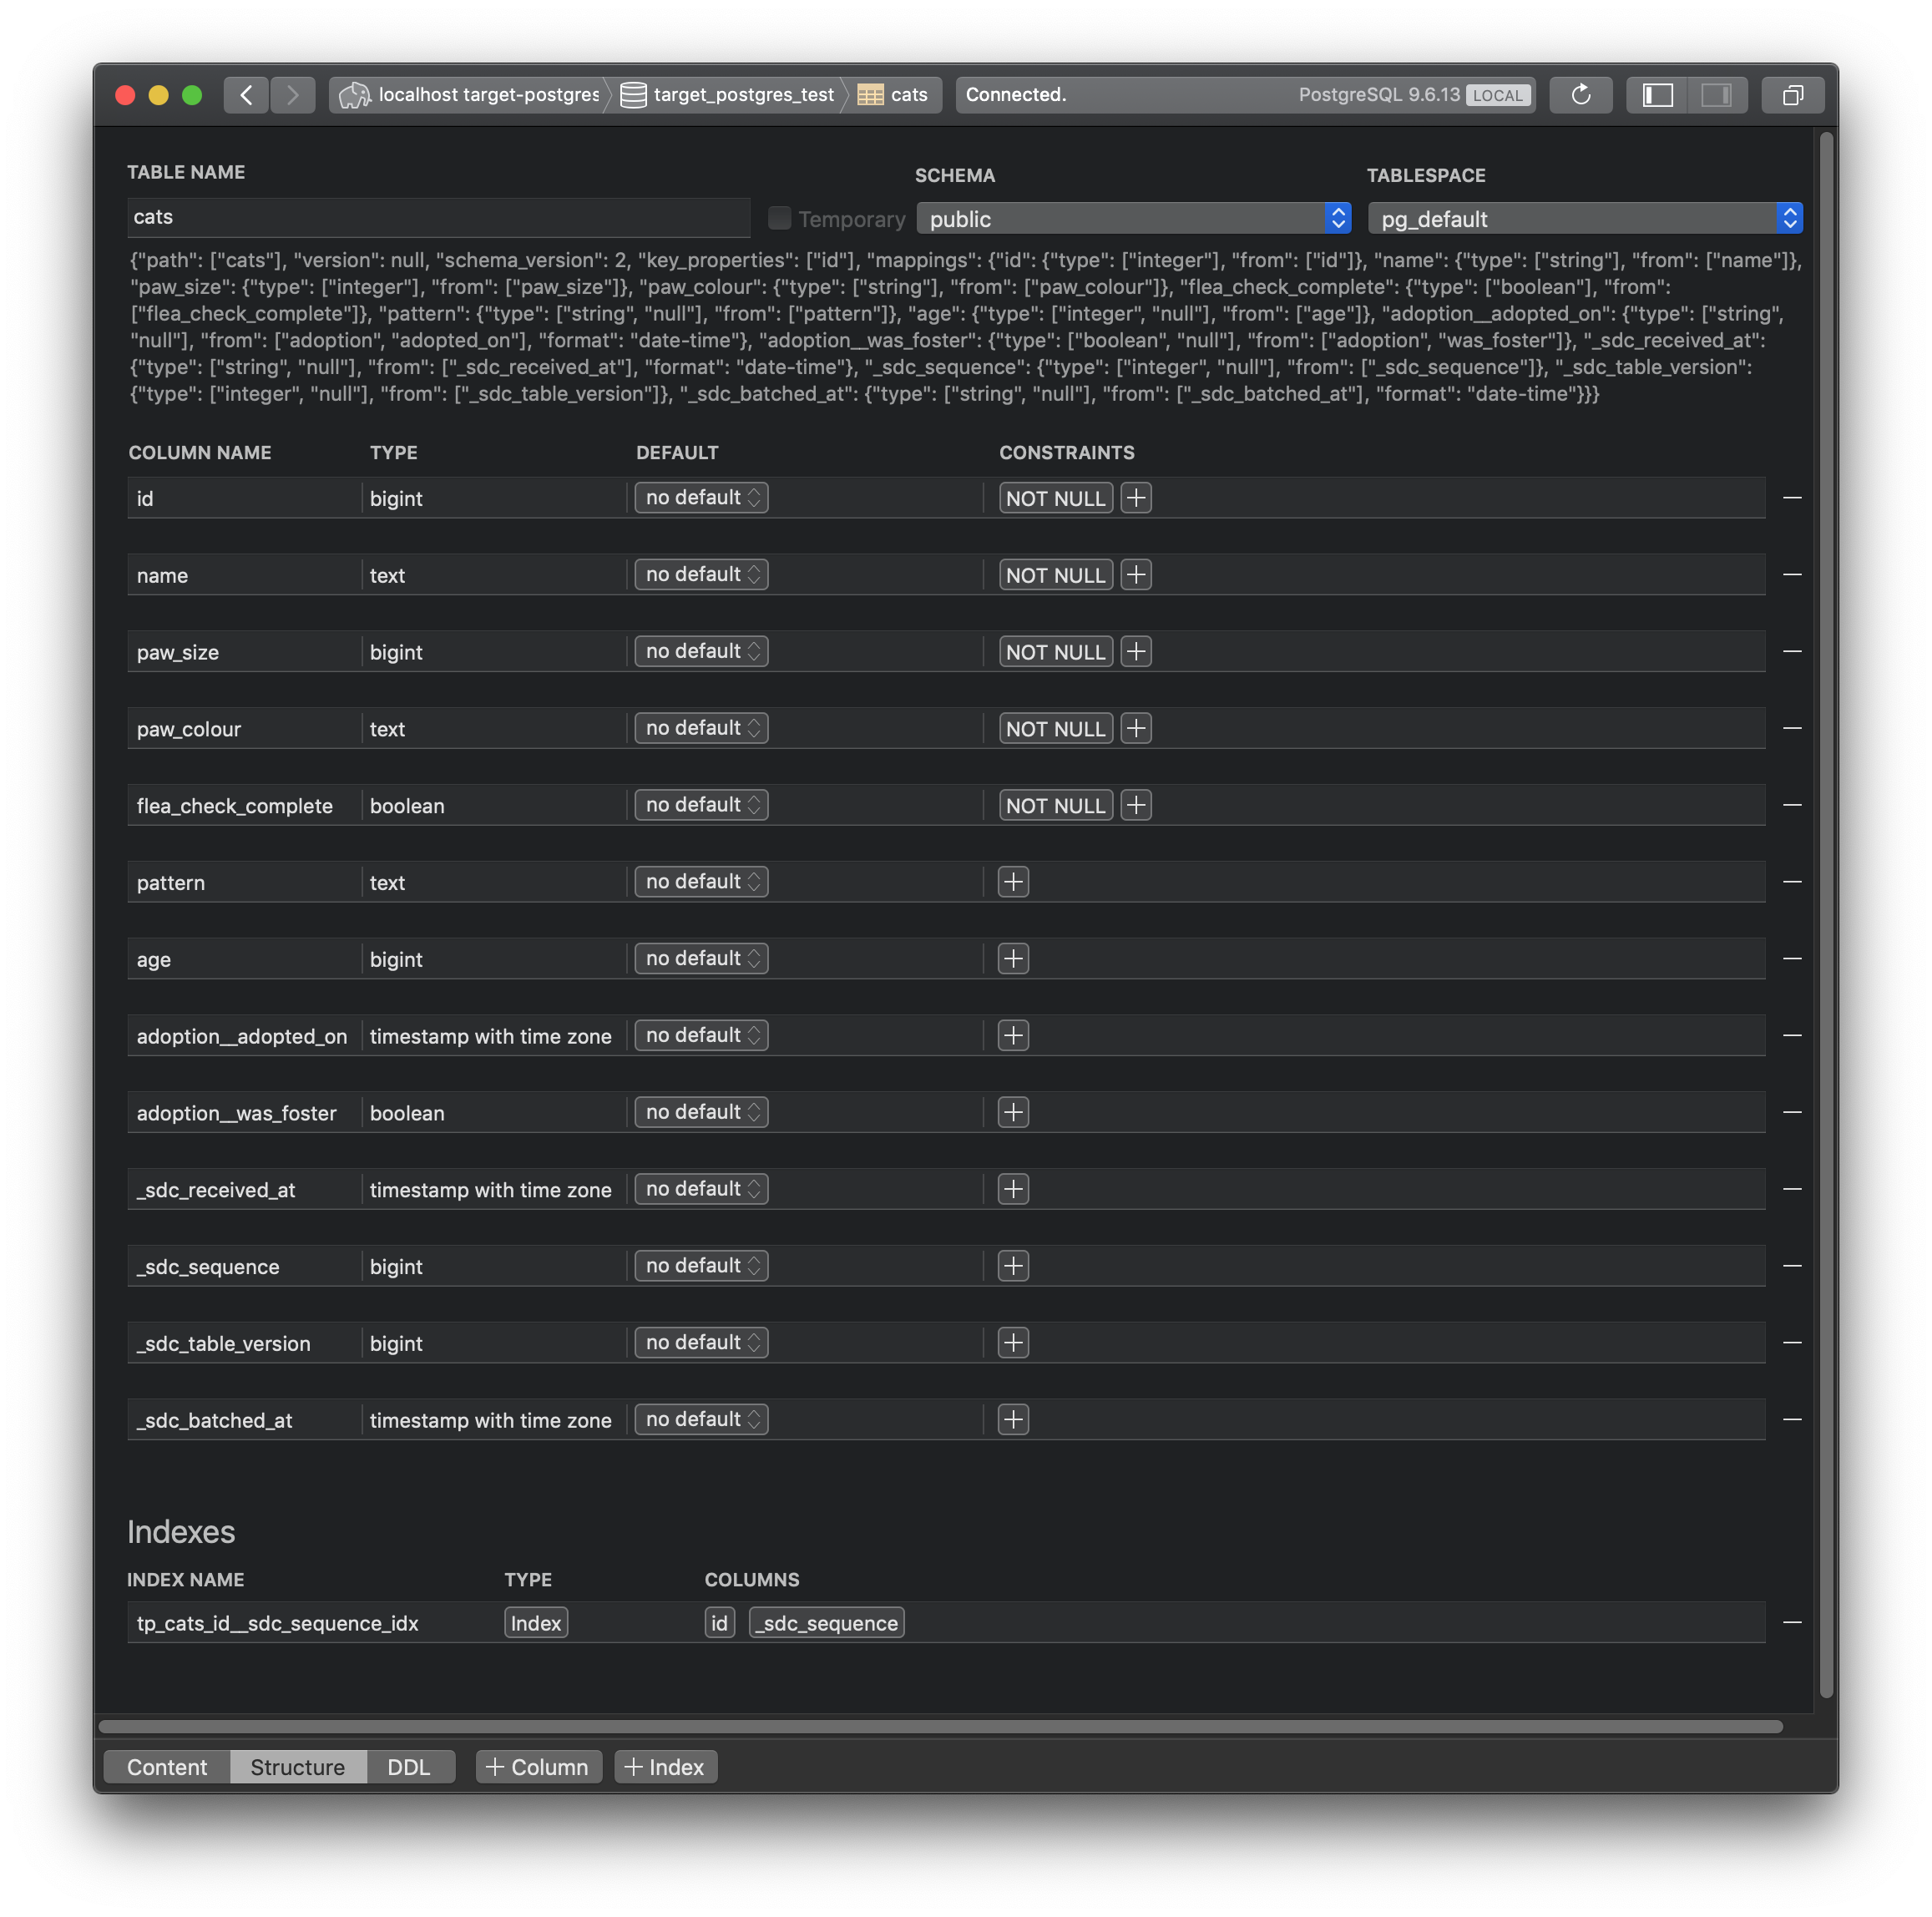
Task: Click the + Index button
Action: coord(665,1767)
